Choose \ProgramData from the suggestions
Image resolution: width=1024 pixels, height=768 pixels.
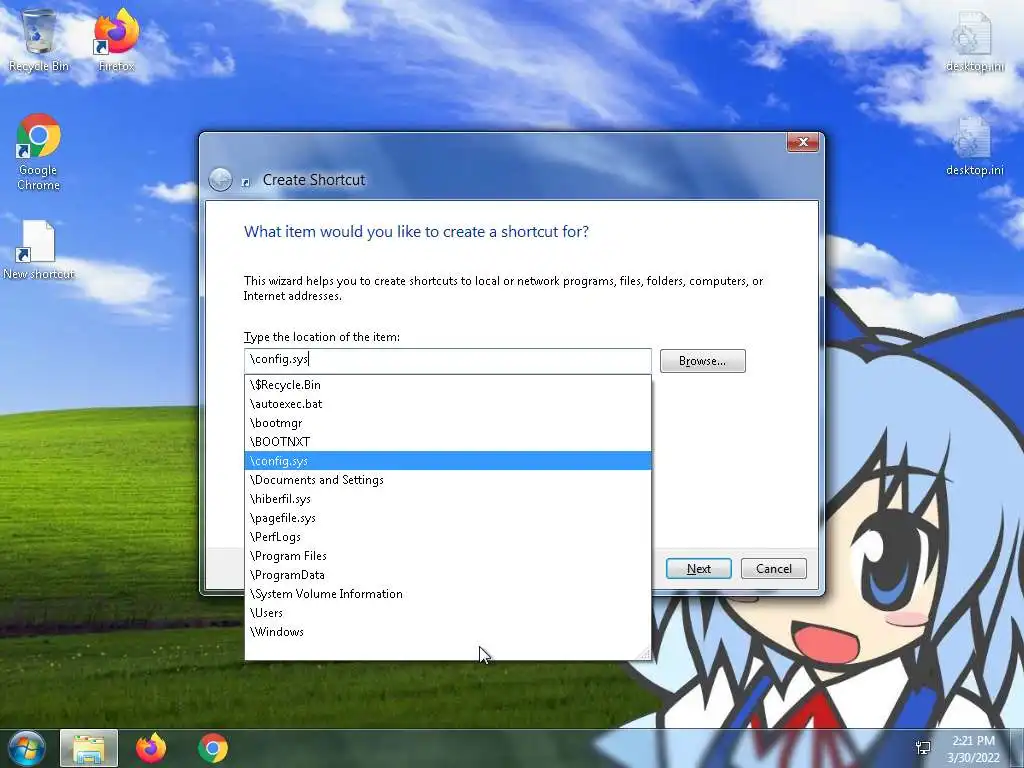[x=448, y=575]
